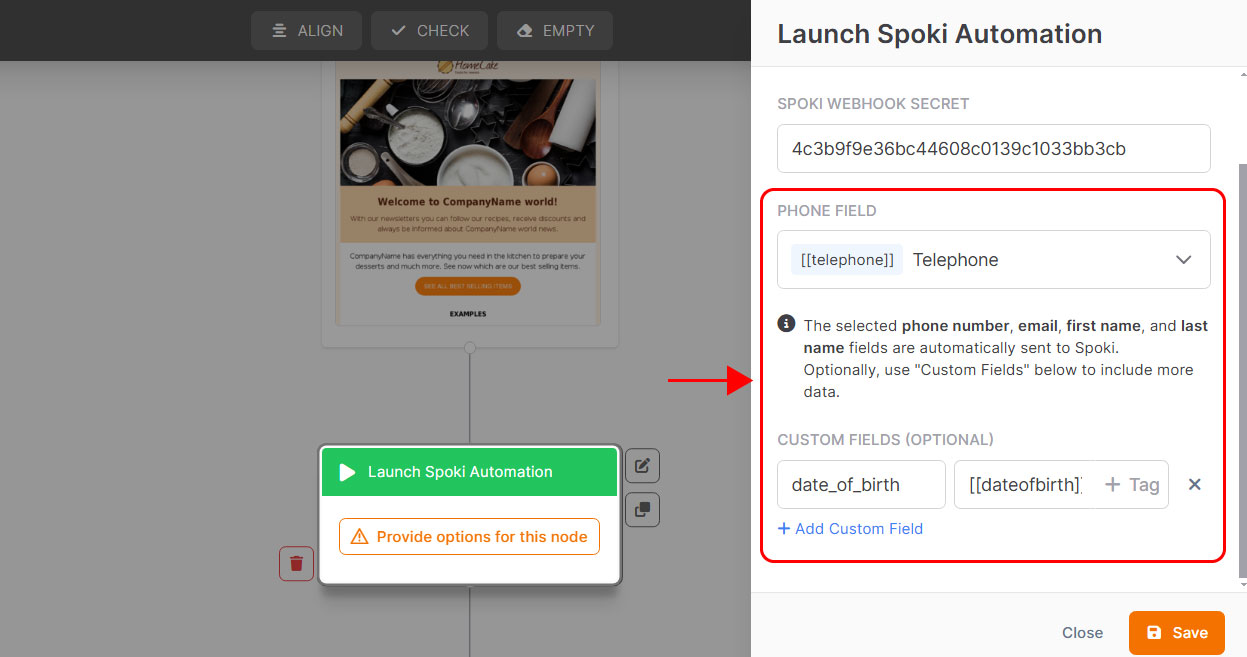The height and width of the screenshot is (657, 1247).
Task: Click the play icon on Launch Spoki Automation node
Action: point(347,472)
